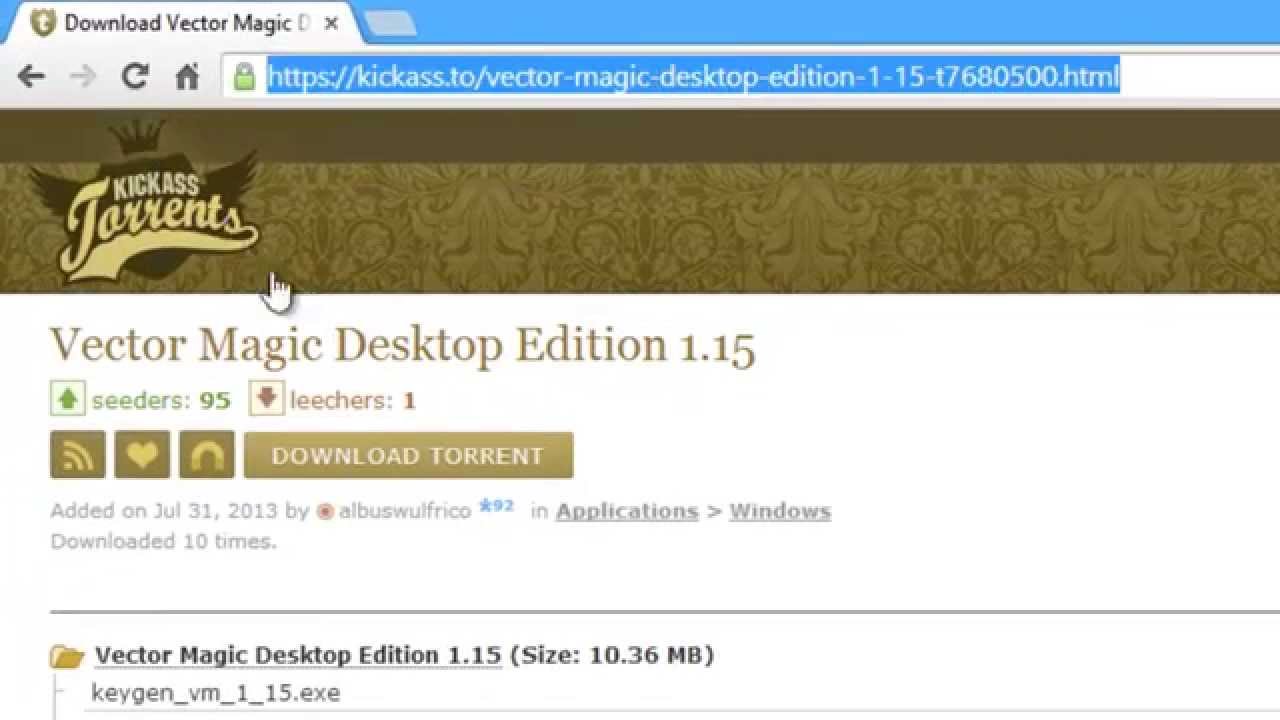Reload the current page
The width and height of the screenshot is (1280, 720).
pos(135,75)
